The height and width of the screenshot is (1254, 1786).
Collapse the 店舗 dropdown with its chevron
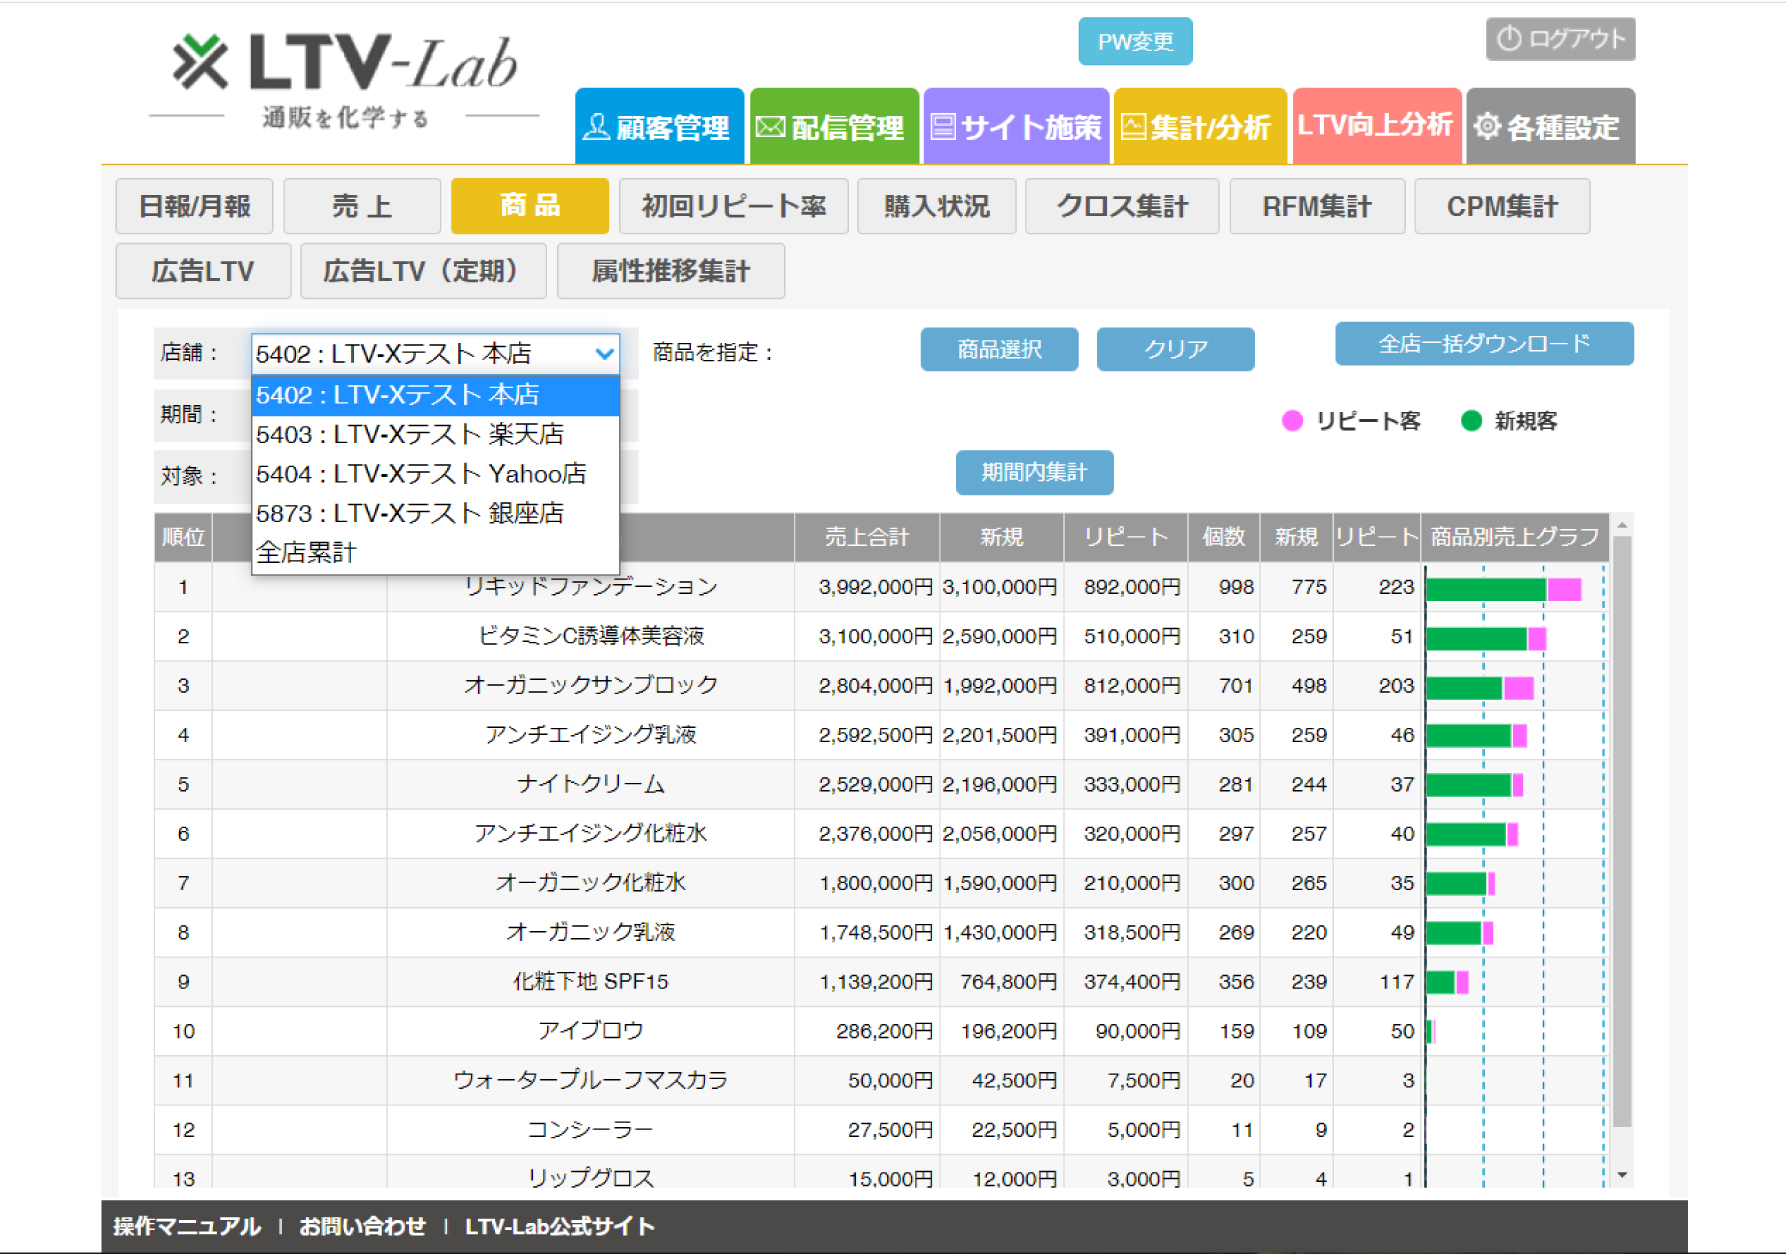[x=603, y=354]
